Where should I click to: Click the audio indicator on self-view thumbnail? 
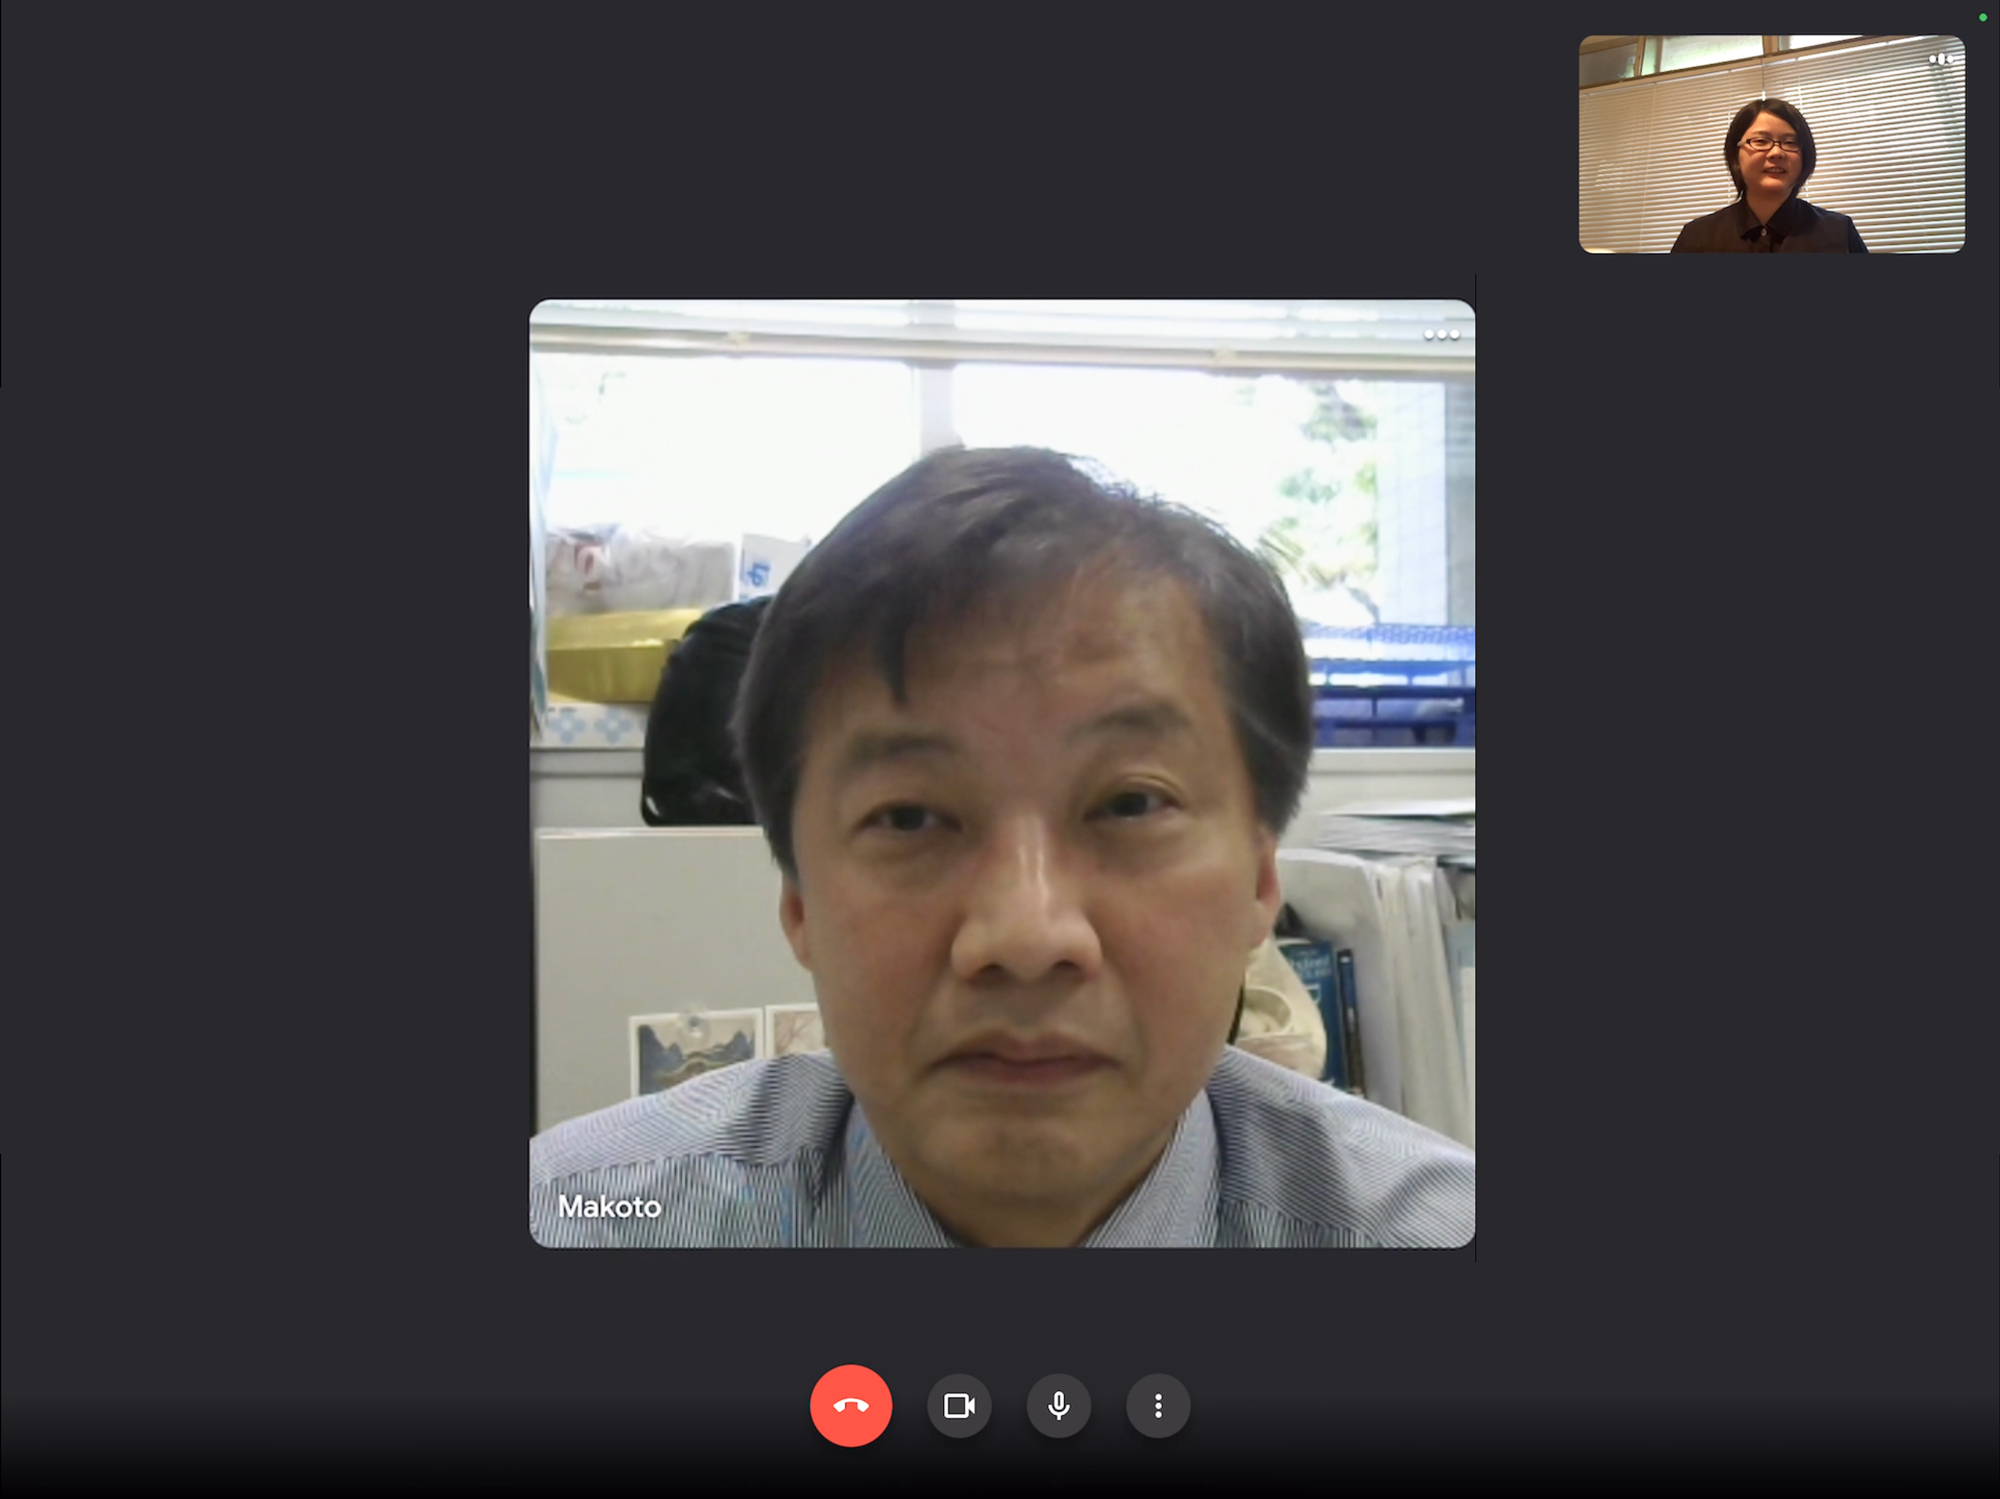click(x=1940, y=60)
